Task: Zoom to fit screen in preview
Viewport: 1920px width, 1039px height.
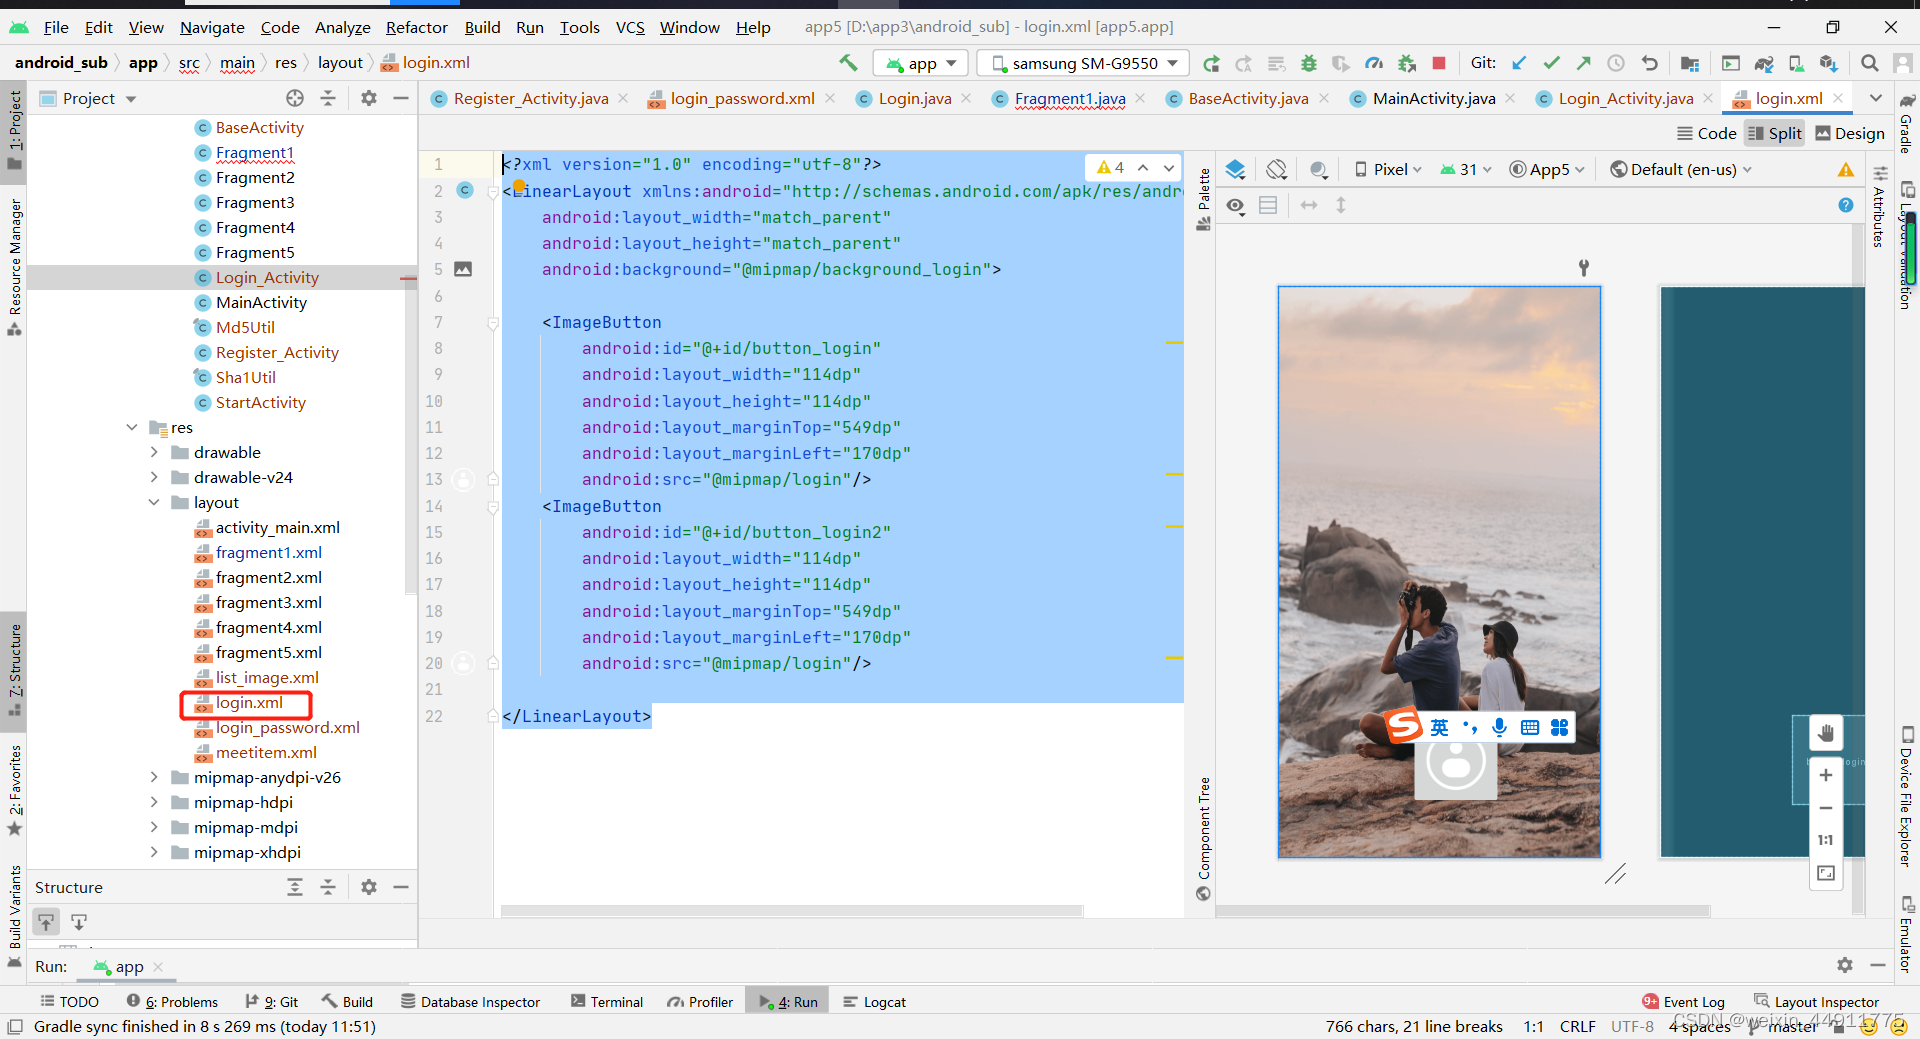Action: [1826, 873]
